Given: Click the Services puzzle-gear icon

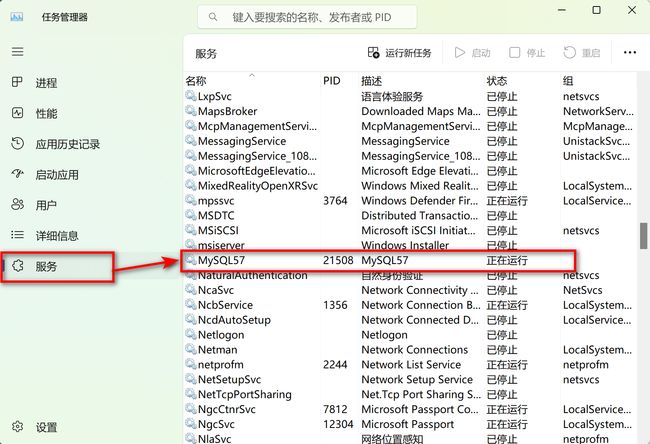Looking at the screenshot, I should (17, 266).
